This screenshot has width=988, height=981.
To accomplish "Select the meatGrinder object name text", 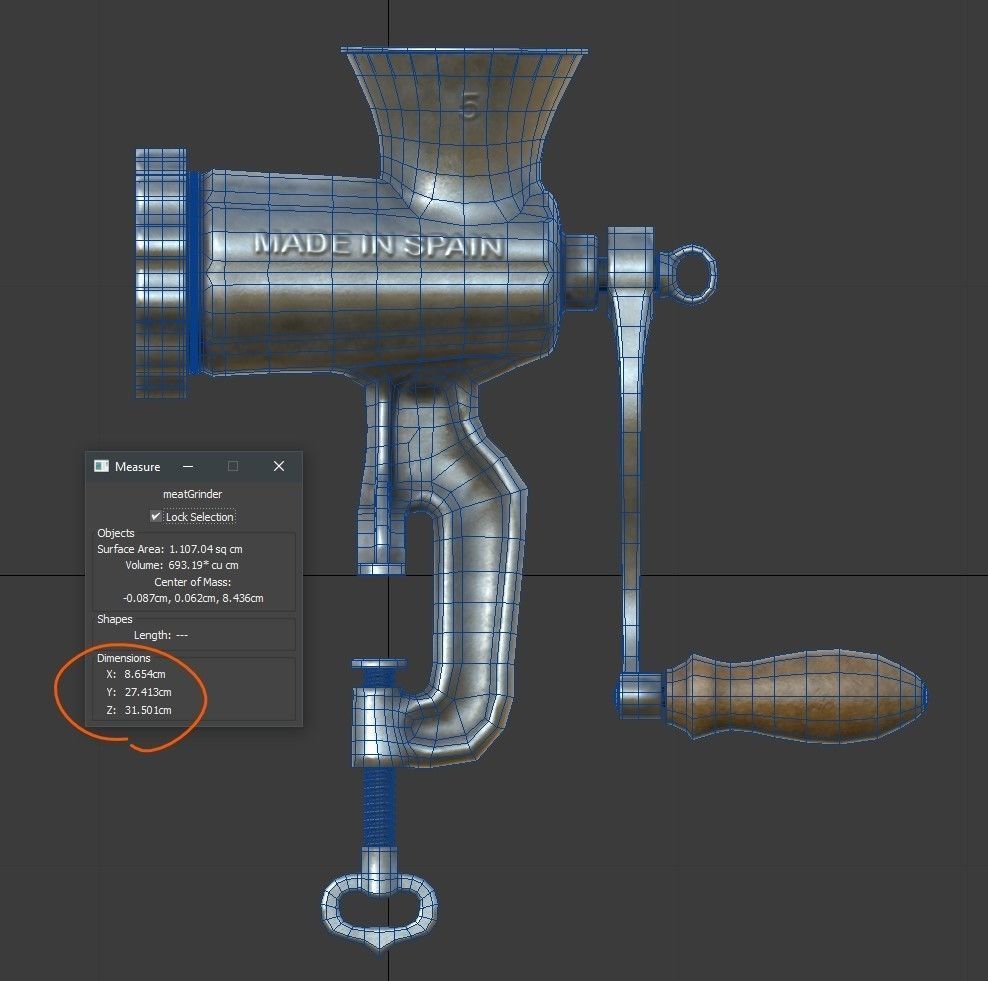I will 193,494.
